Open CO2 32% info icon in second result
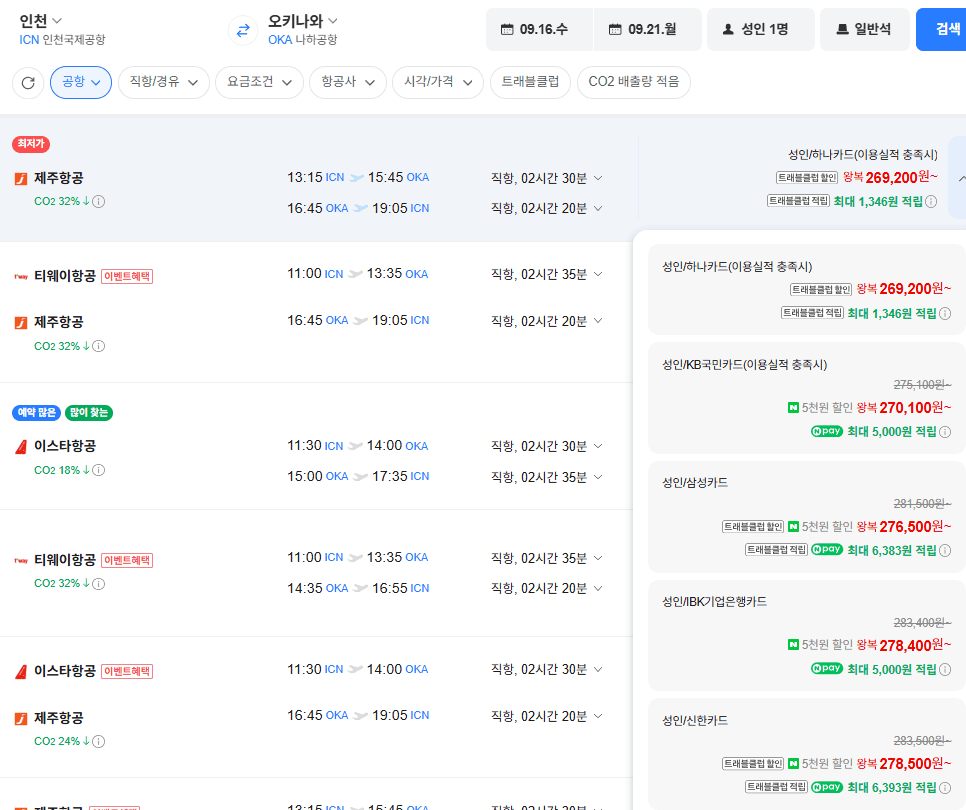966x810 pixels. tap(99, 346)
